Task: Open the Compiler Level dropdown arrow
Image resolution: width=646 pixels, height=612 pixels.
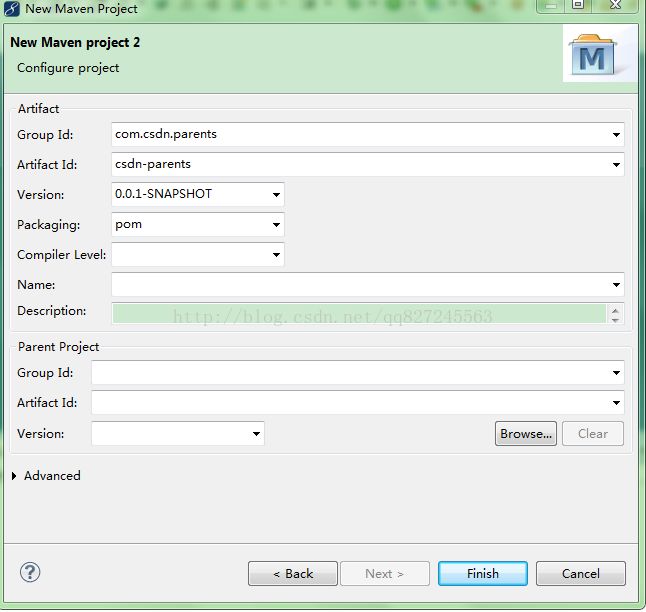Action: (276, 255)
